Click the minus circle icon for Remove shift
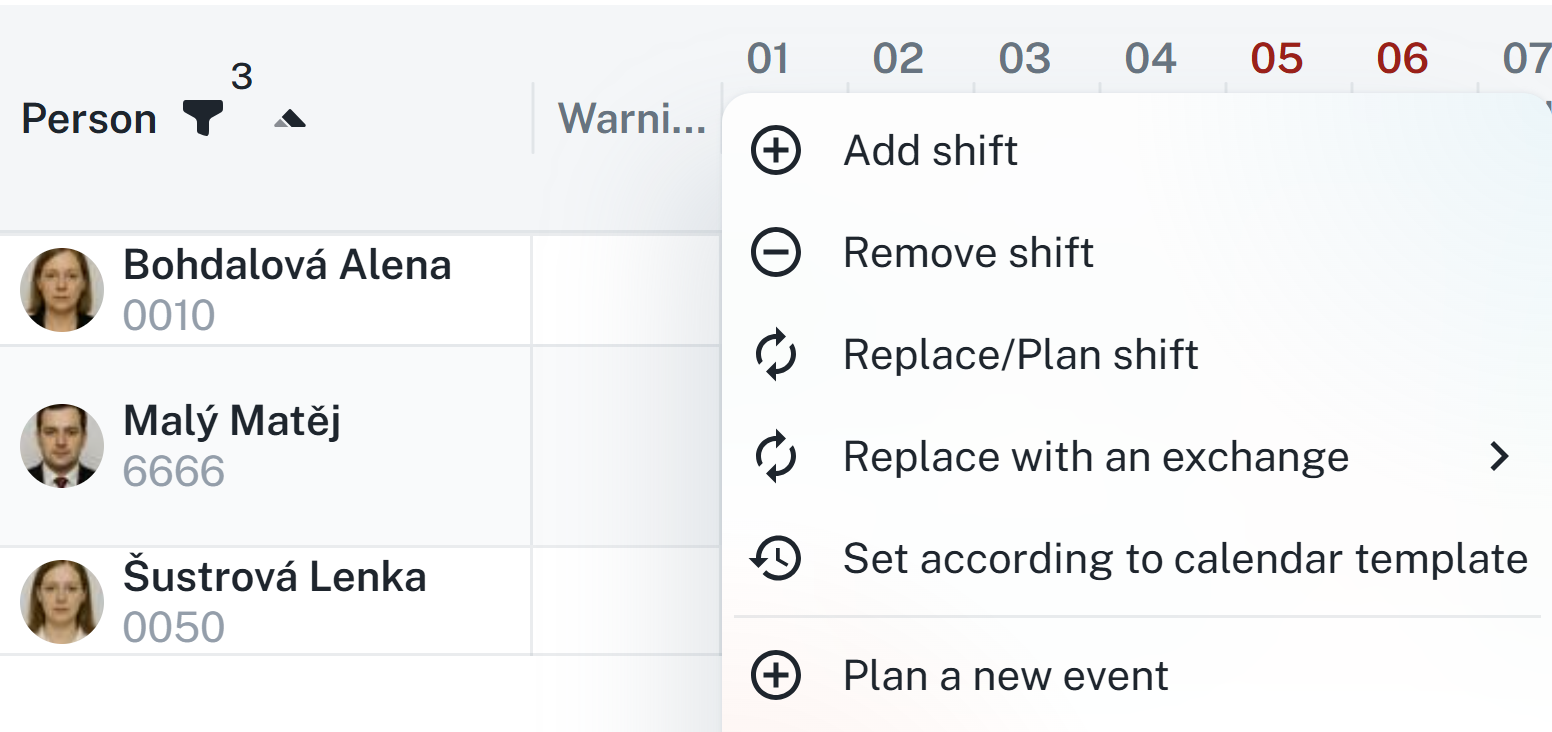Image resolution: width=1552 pixels, height=732 pixels. 776,253
